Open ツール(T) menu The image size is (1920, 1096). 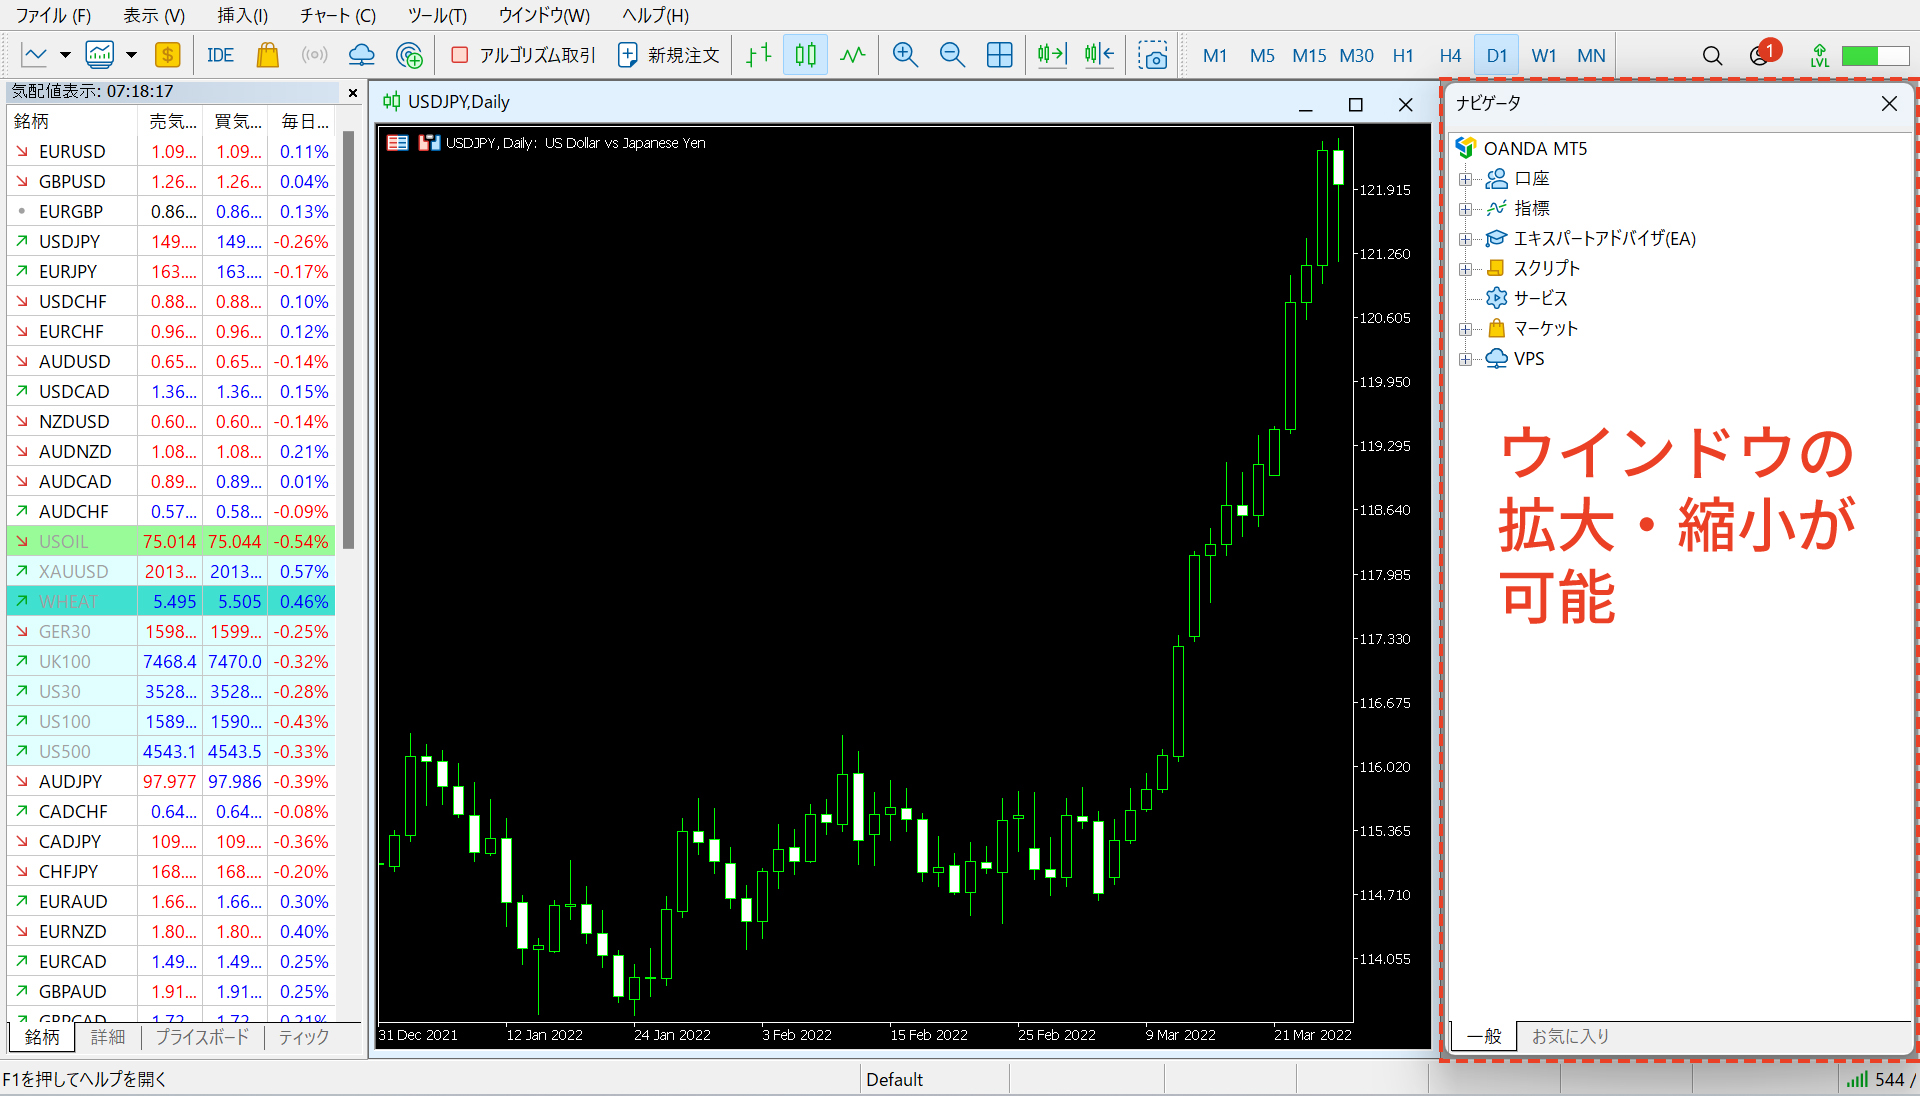click(x=437, y=15)
